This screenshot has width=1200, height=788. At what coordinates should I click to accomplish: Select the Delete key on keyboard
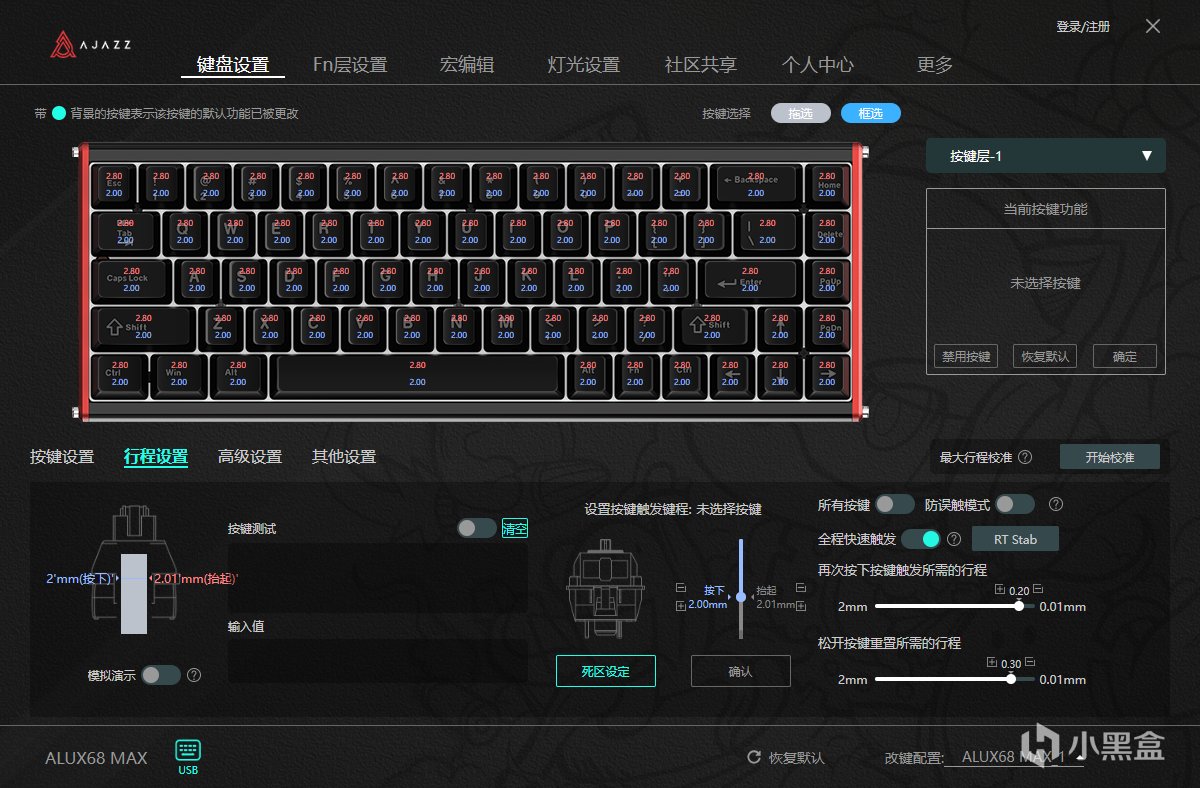pyautogui.click(x=826, y=232)
